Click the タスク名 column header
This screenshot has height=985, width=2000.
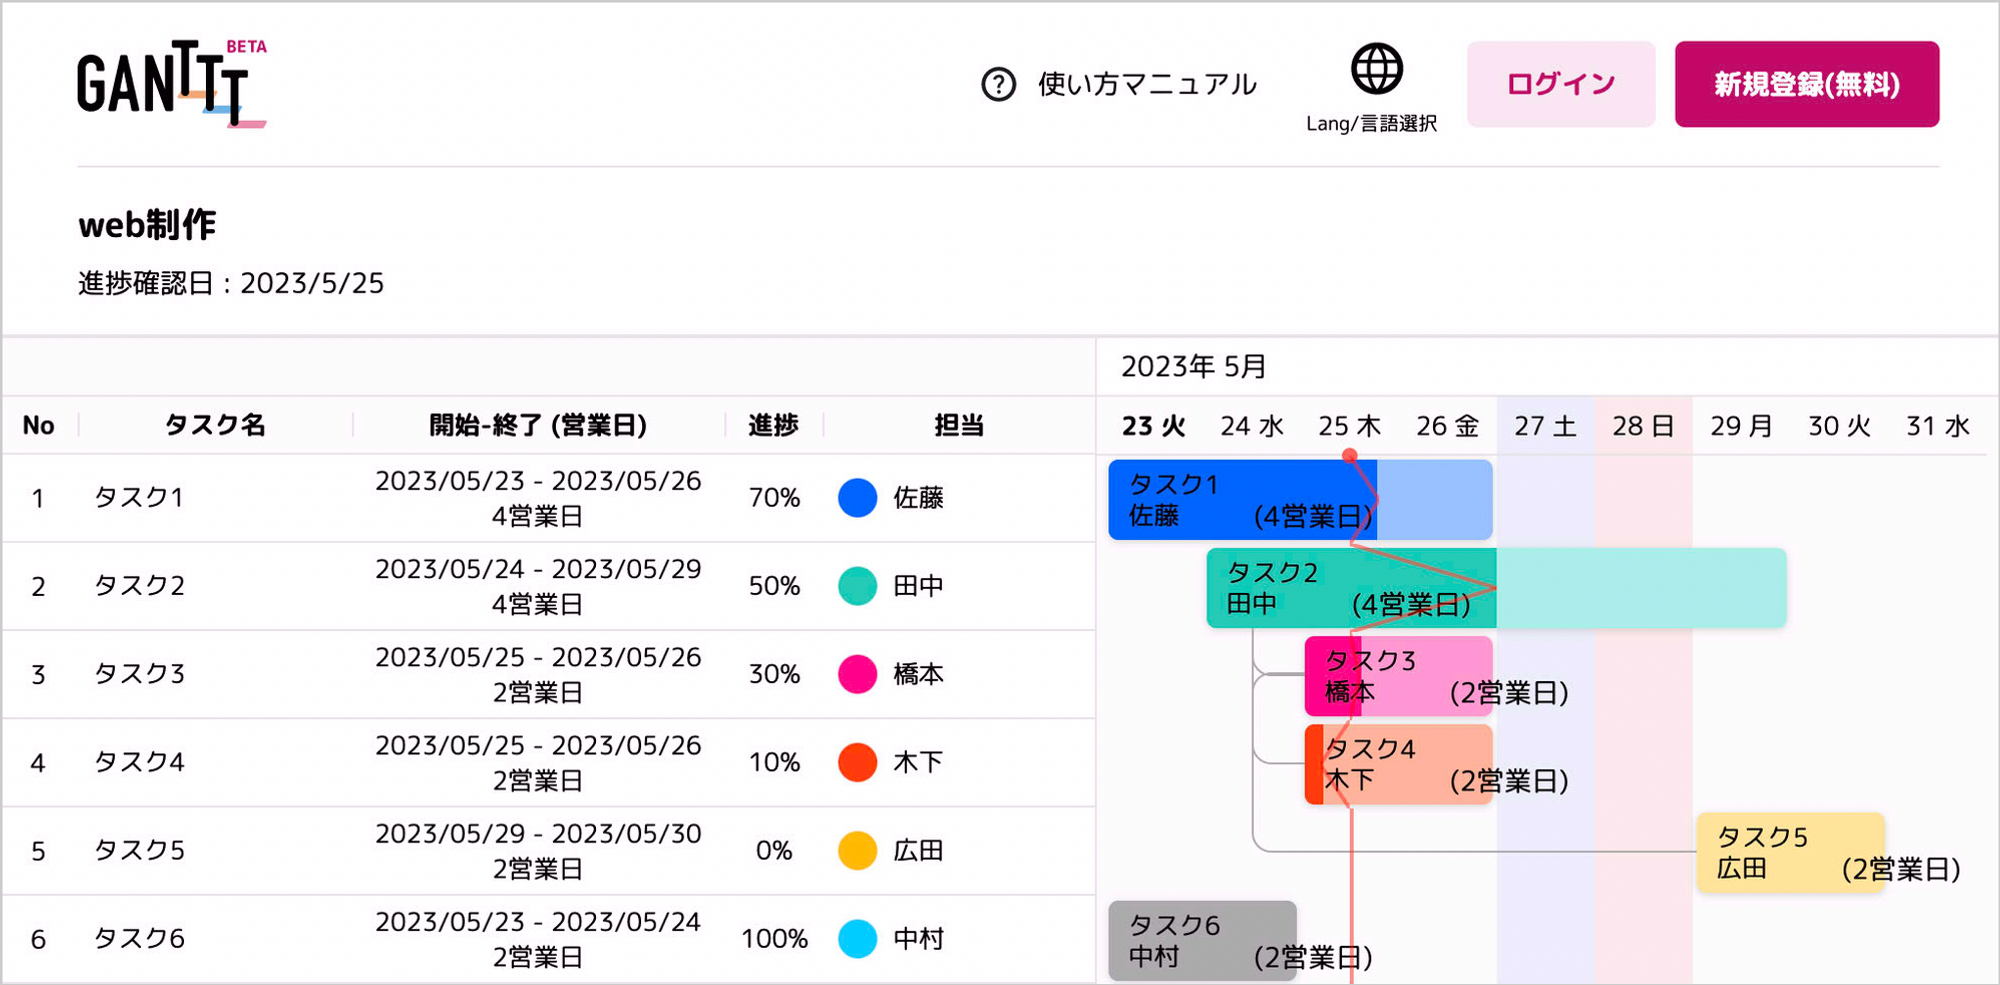click(215, 426)
